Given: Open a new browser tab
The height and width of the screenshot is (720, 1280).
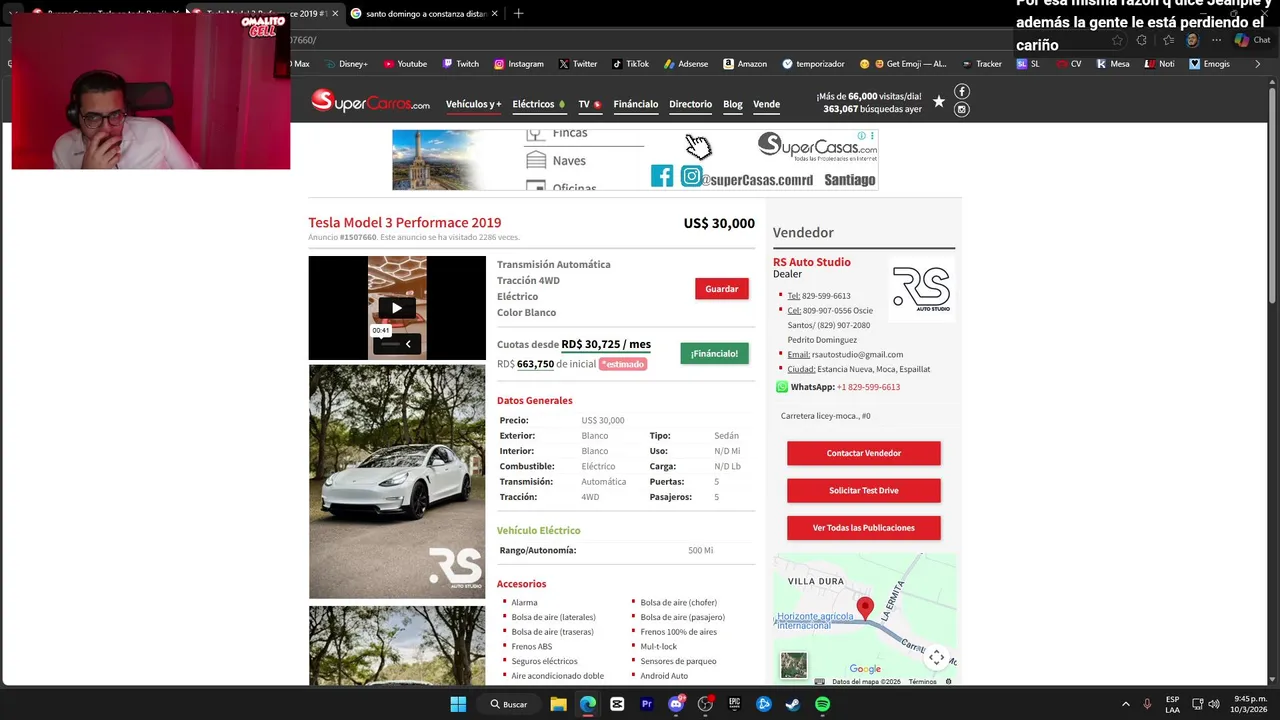Looking at the screenshot, I should (x=518, y=14).
